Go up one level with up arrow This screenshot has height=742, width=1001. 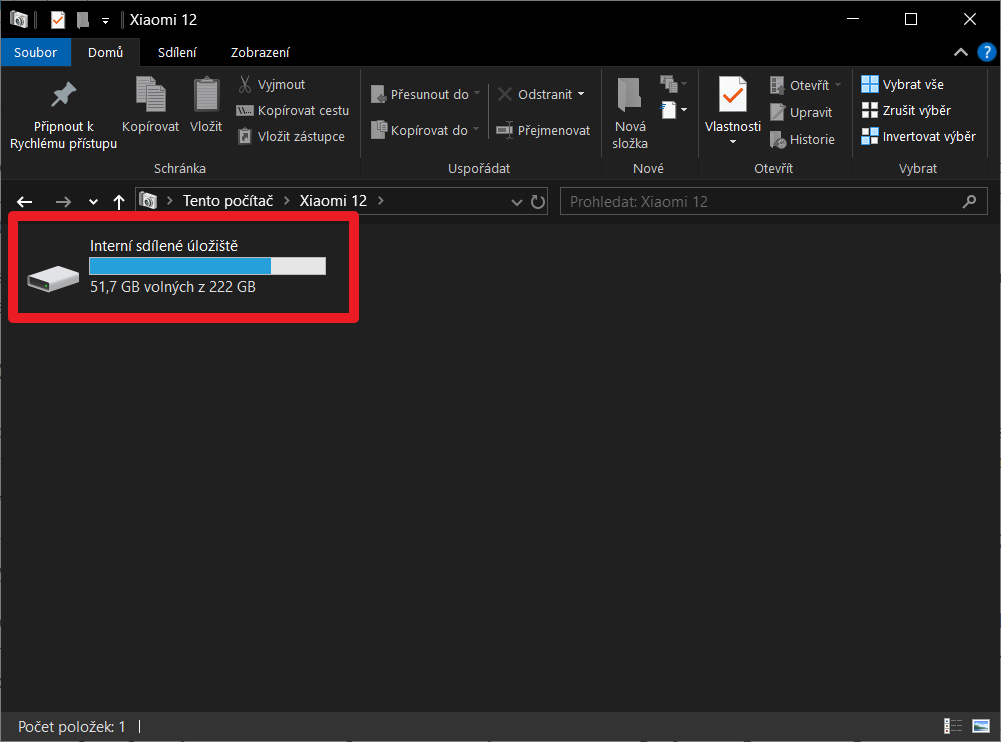pos(119,202)
